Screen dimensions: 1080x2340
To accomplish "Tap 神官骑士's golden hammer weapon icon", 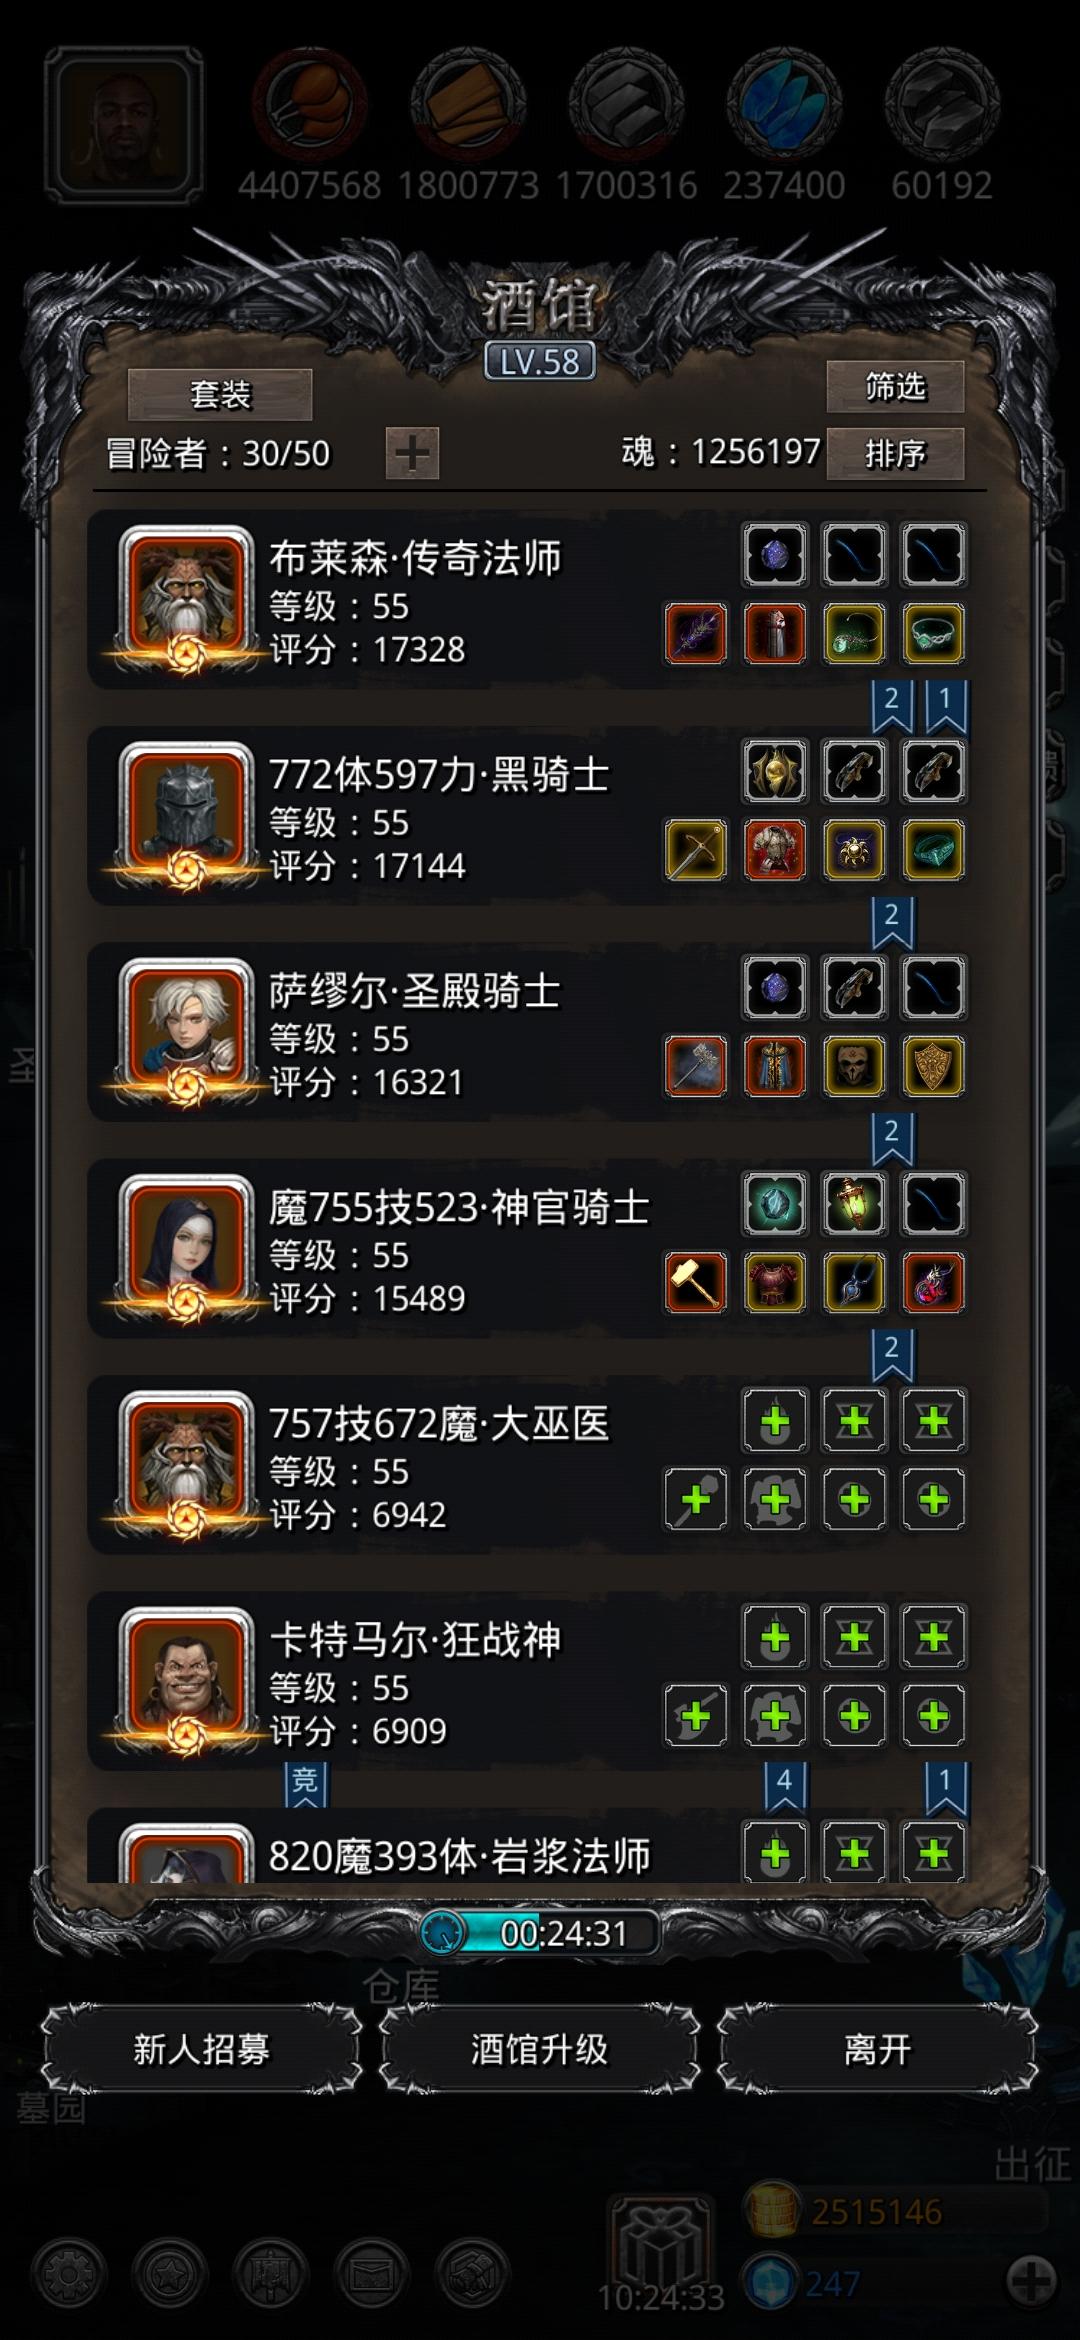I will coord(696,1283).
